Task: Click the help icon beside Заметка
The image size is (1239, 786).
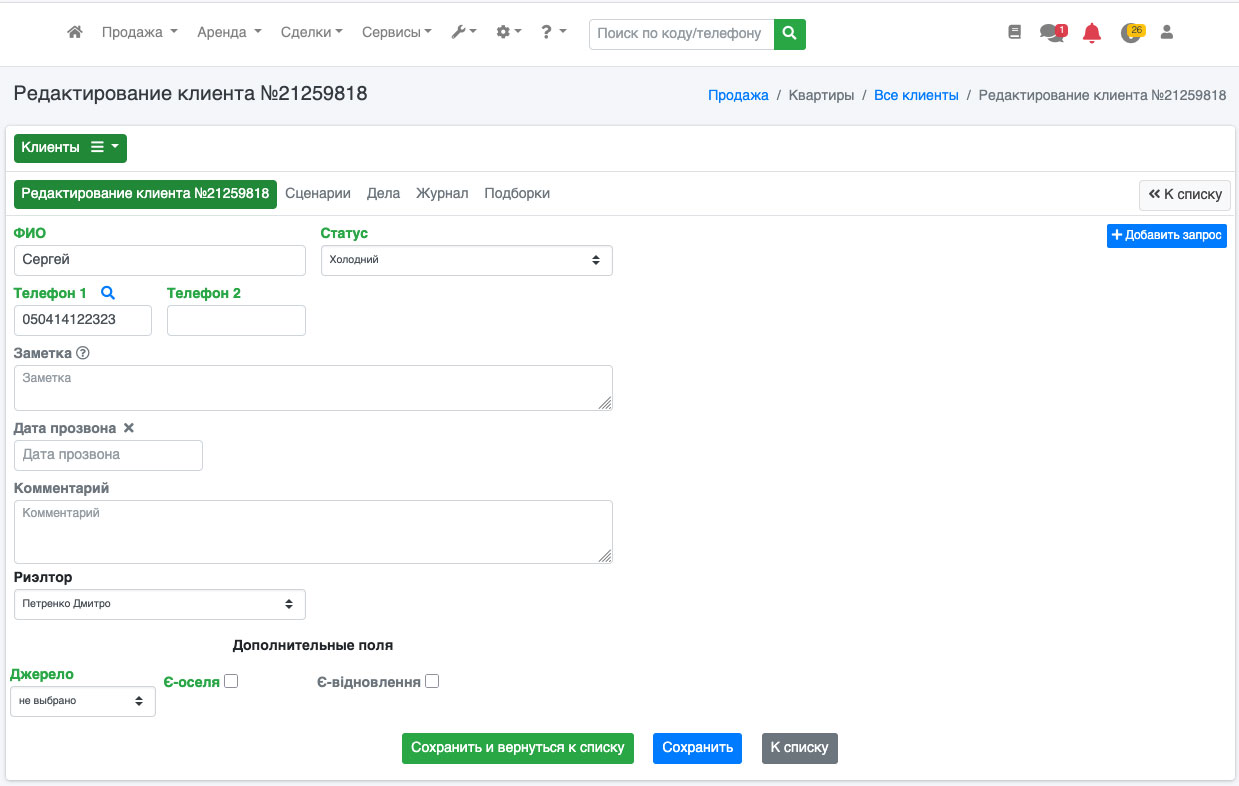Action: tap(83, 353)
